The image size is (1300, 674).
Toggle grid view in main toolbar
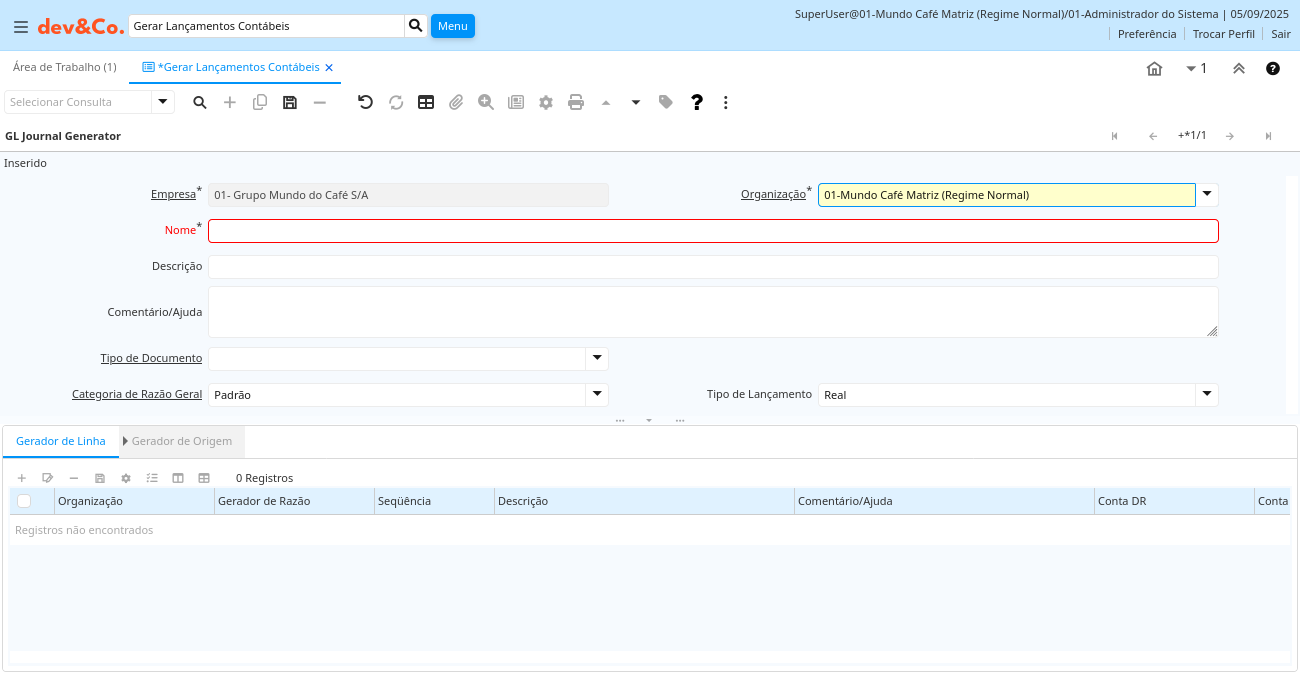pos(426,102)
